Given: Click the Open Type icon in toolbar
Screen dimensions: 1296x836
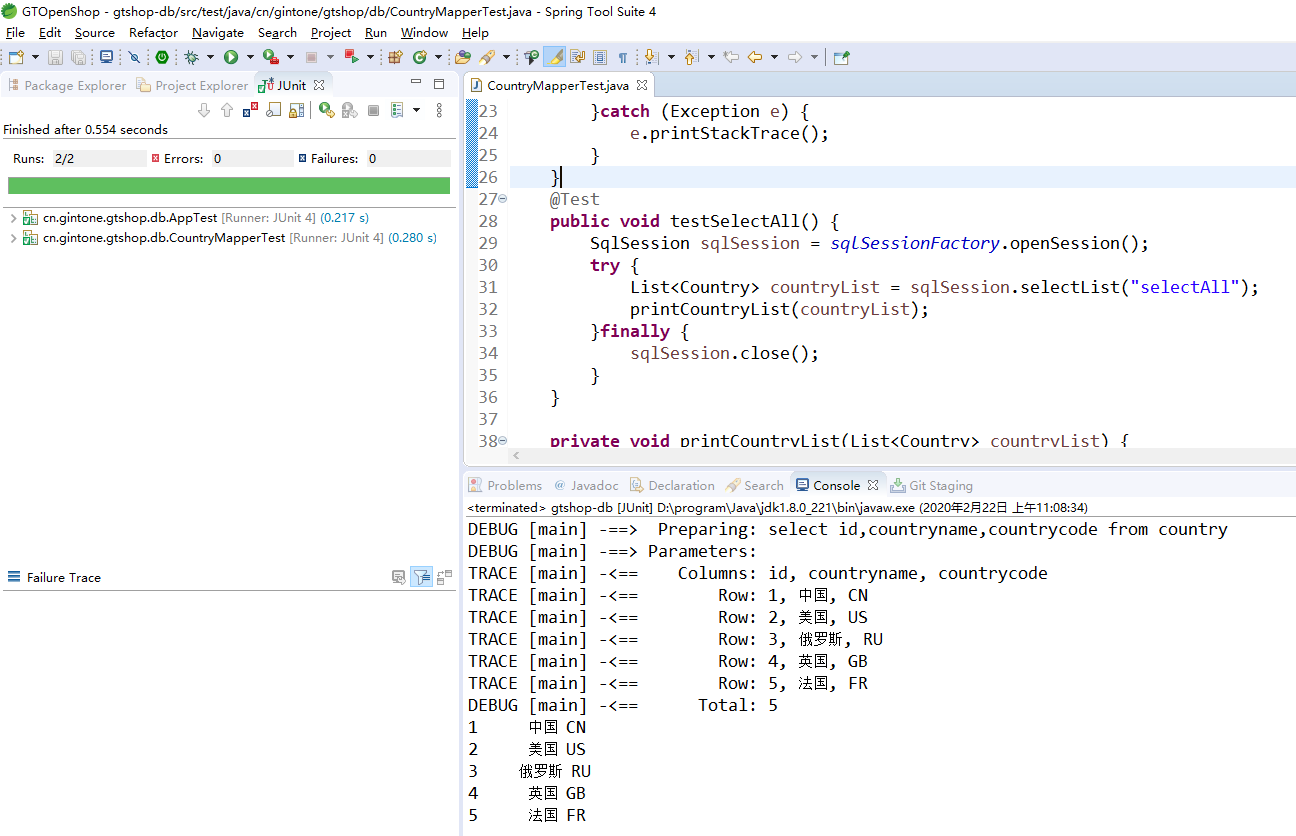Looking at the screenshot, I should (463, 58).
